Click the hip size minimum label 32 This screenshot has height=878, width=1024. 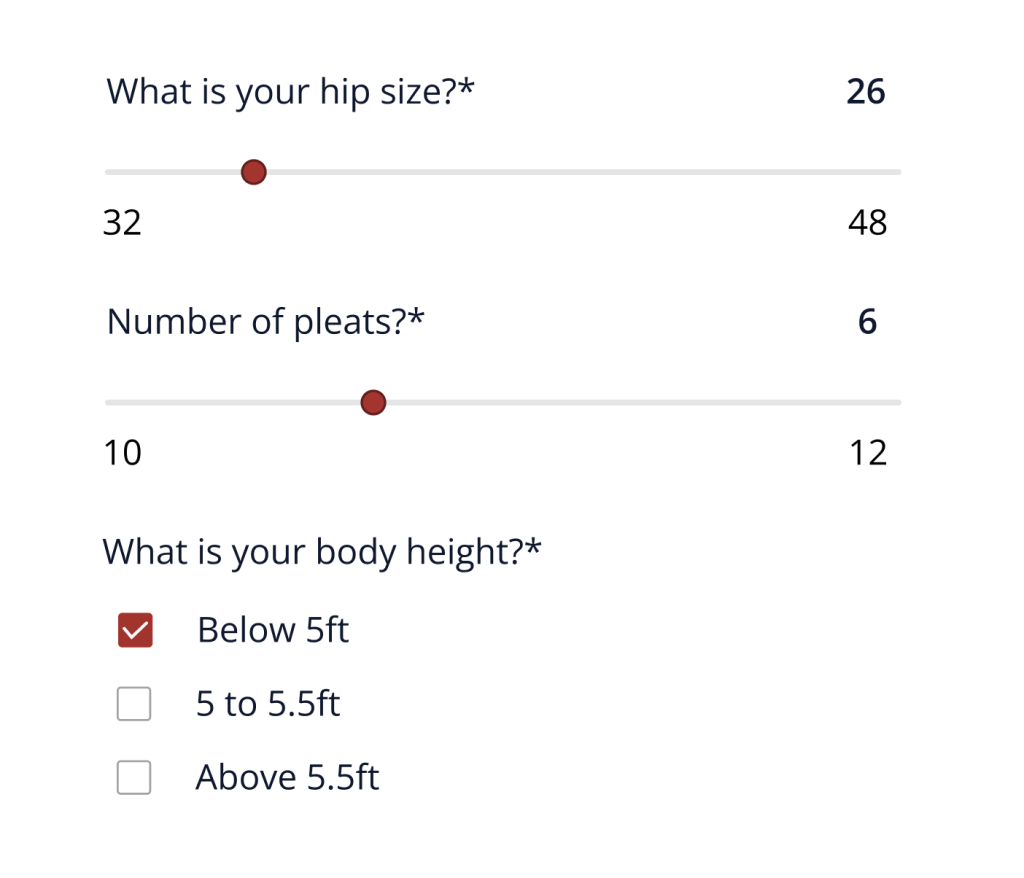123,222
